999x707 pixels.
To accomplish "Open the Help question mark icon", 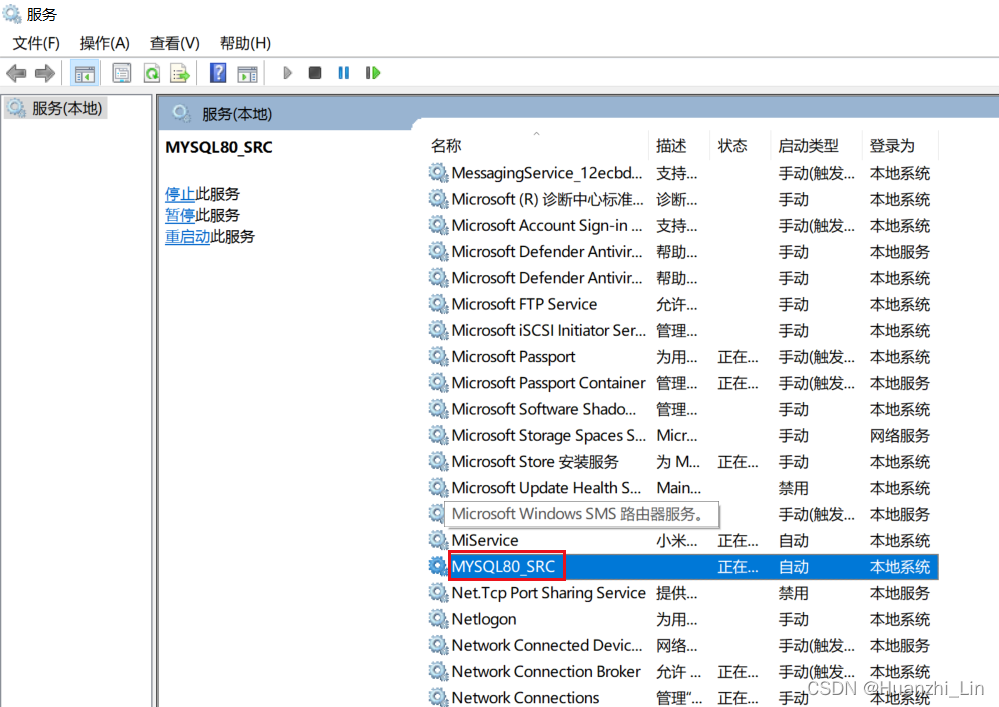I will click(218, 73).
